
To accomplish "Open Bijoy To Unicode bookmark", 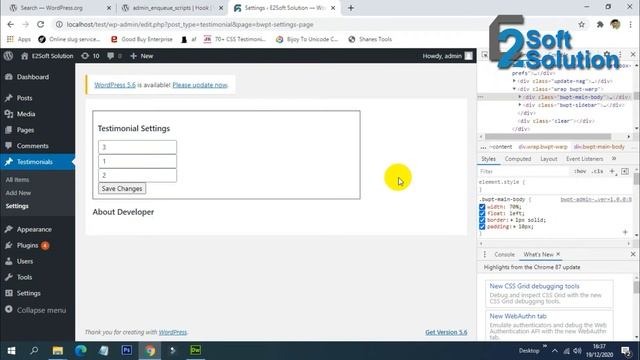I will click(x=307, y=39).
